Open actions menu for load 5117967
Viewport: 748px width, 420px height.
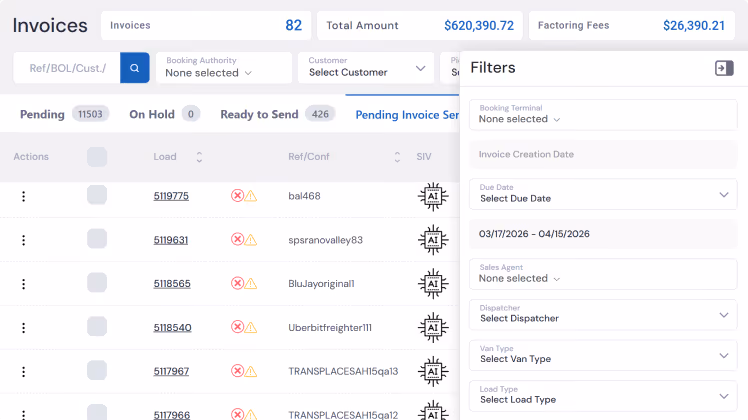point(23,372)
